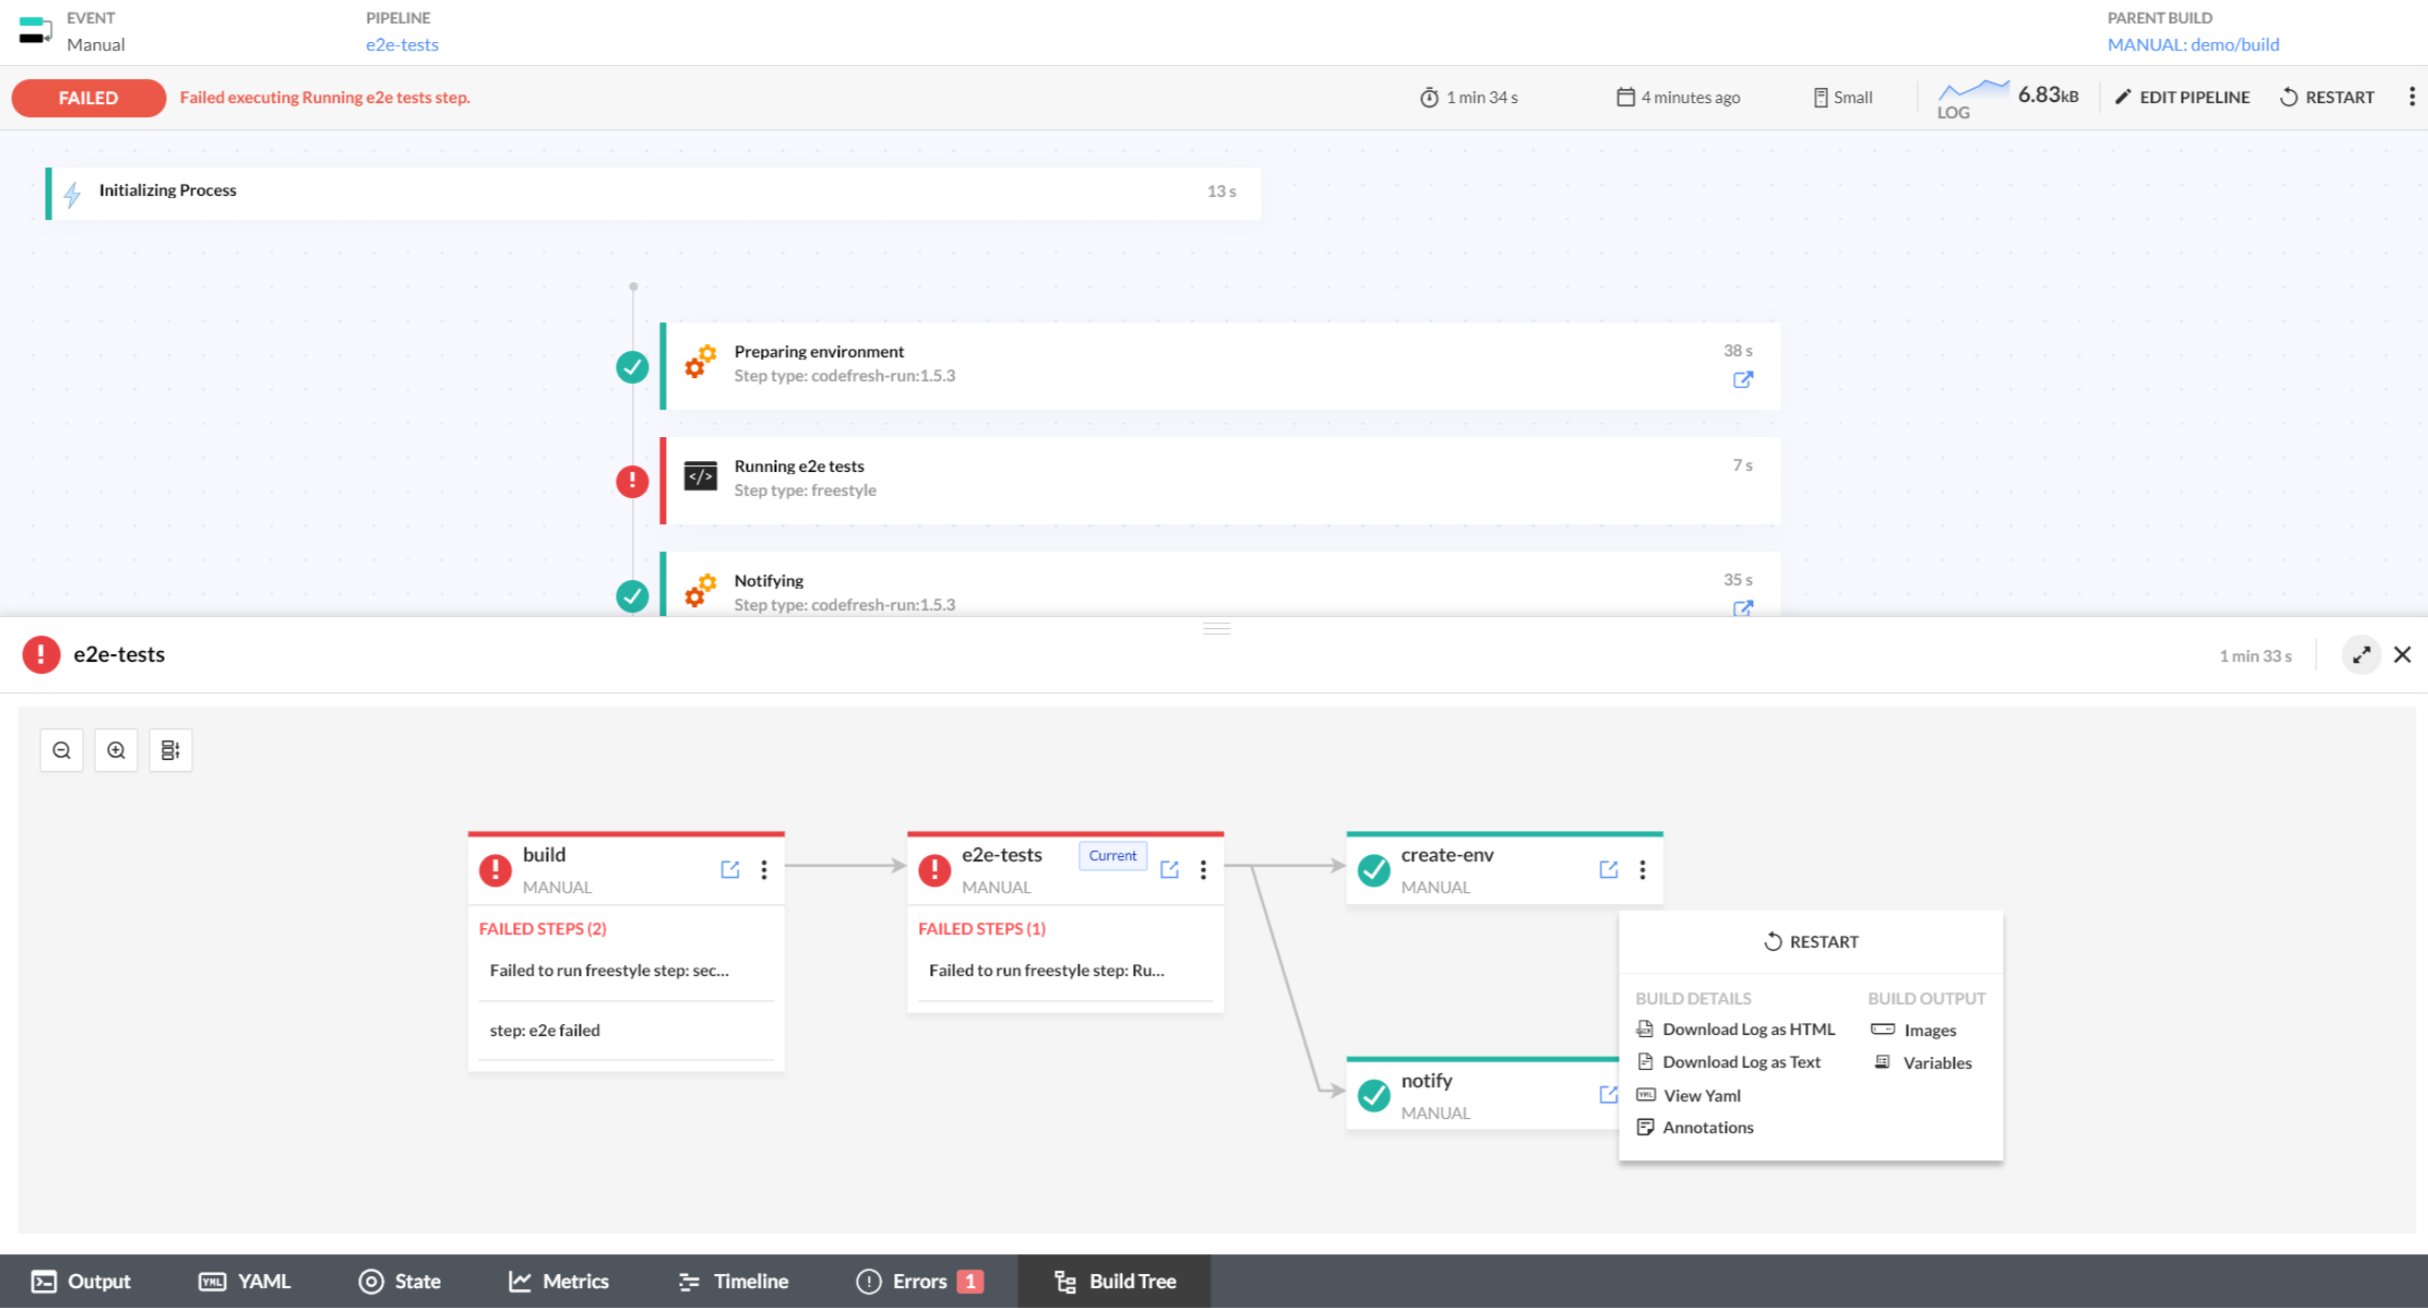The image size is (2428, 1308).
Task: Zoom out the build tree view
Action: click(x=61, y=750)
